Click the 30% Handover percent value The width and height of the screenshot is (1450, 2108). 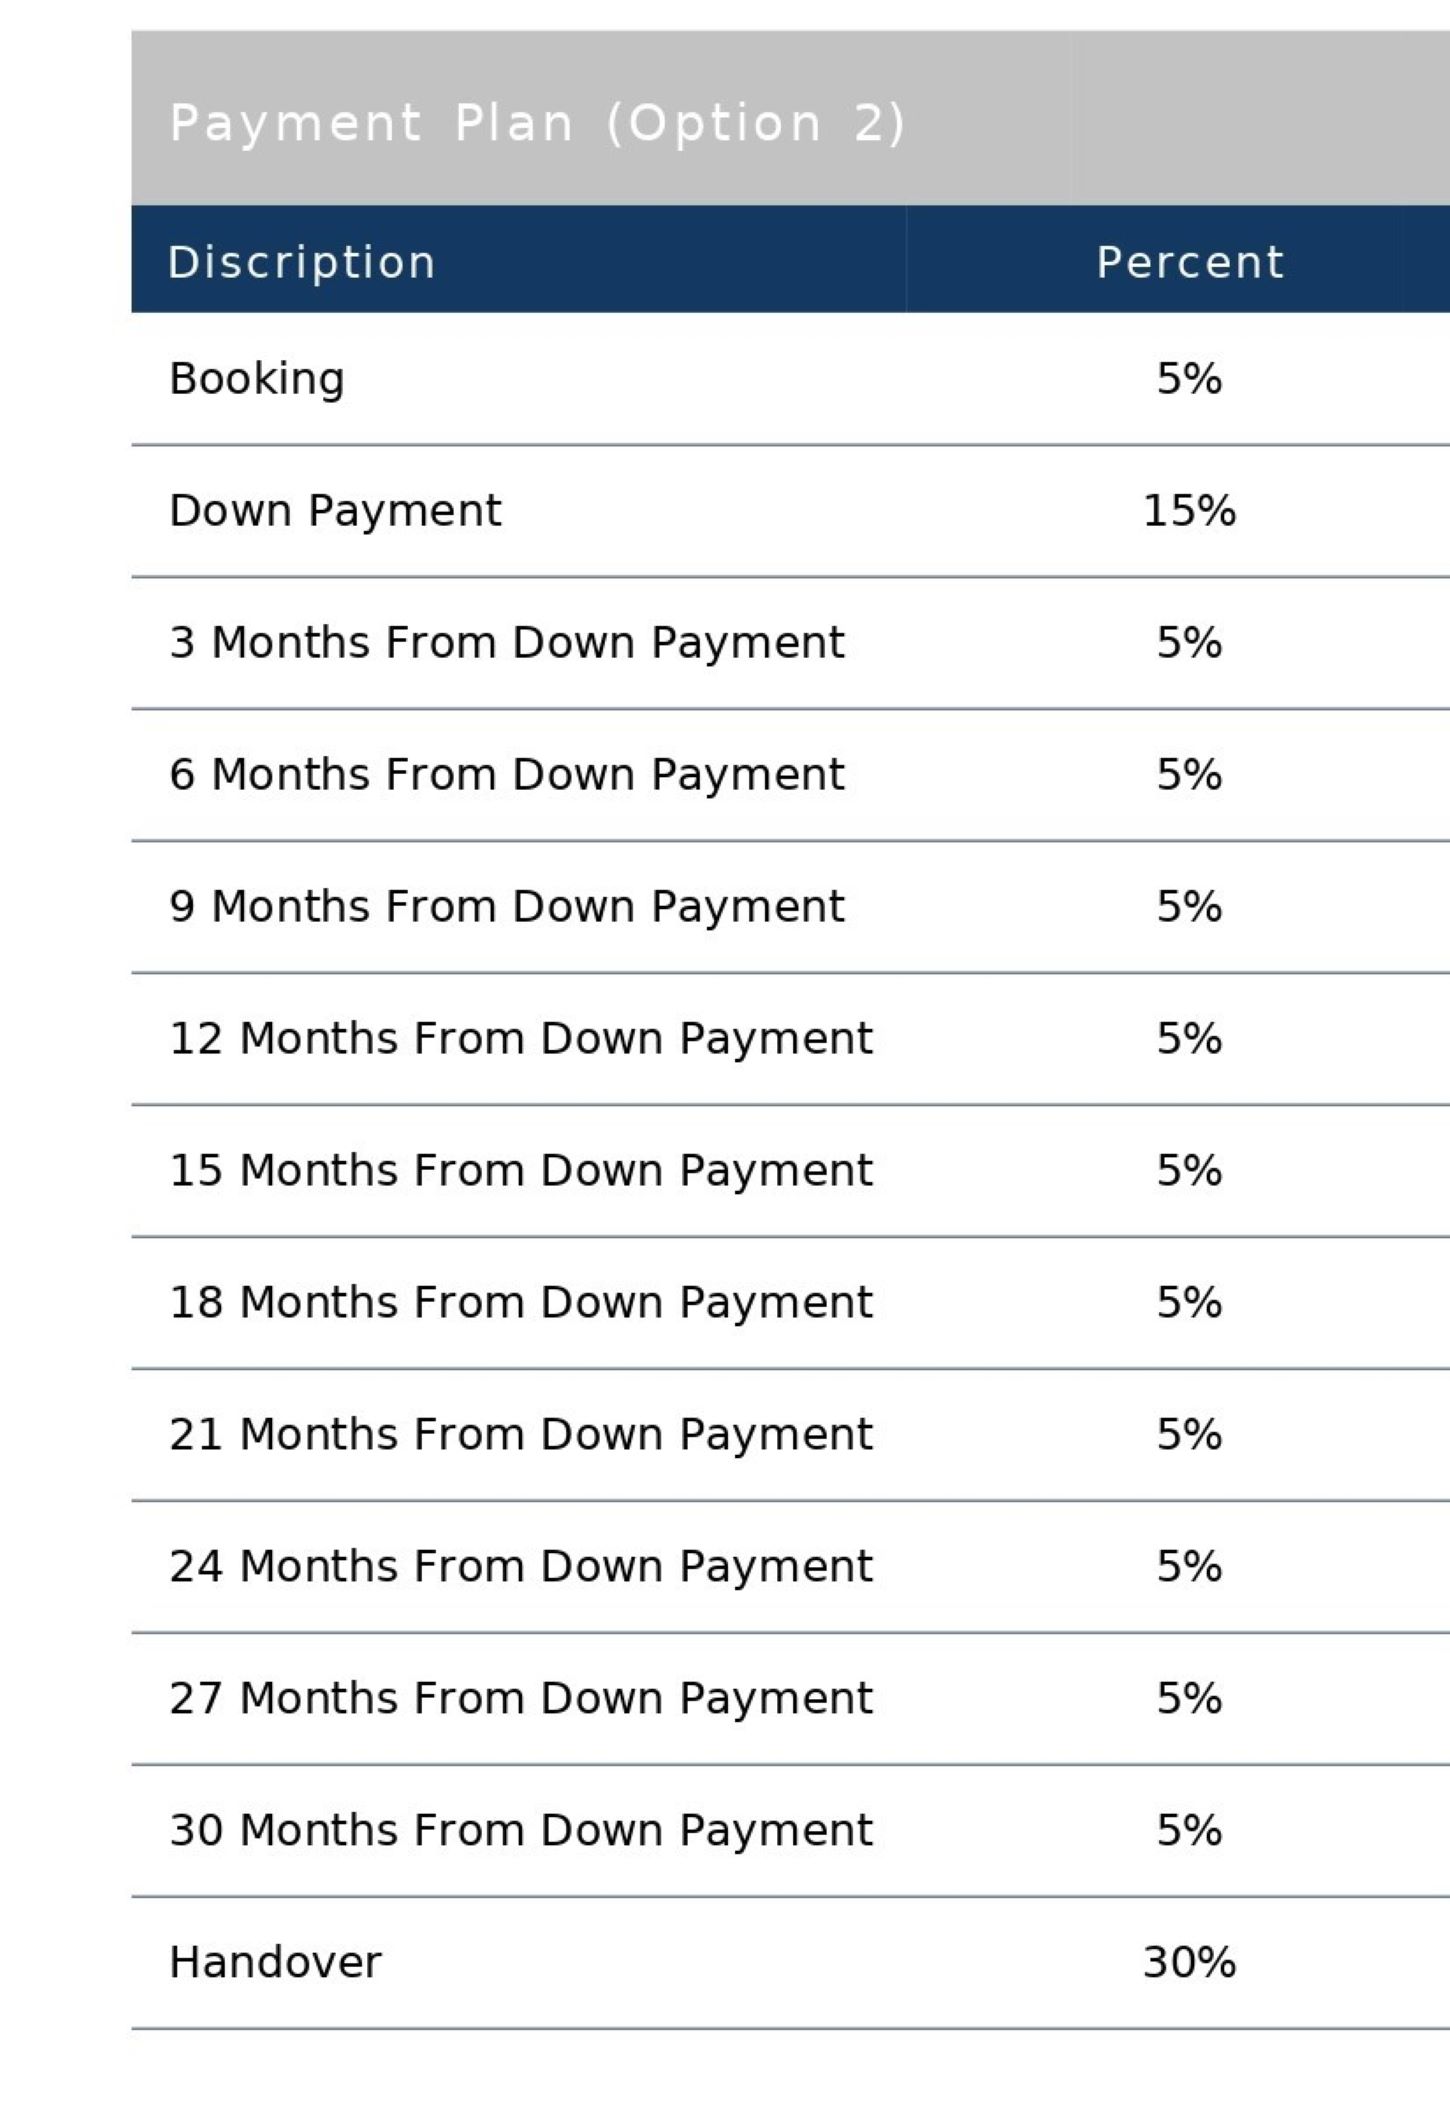(1189, 1963)
